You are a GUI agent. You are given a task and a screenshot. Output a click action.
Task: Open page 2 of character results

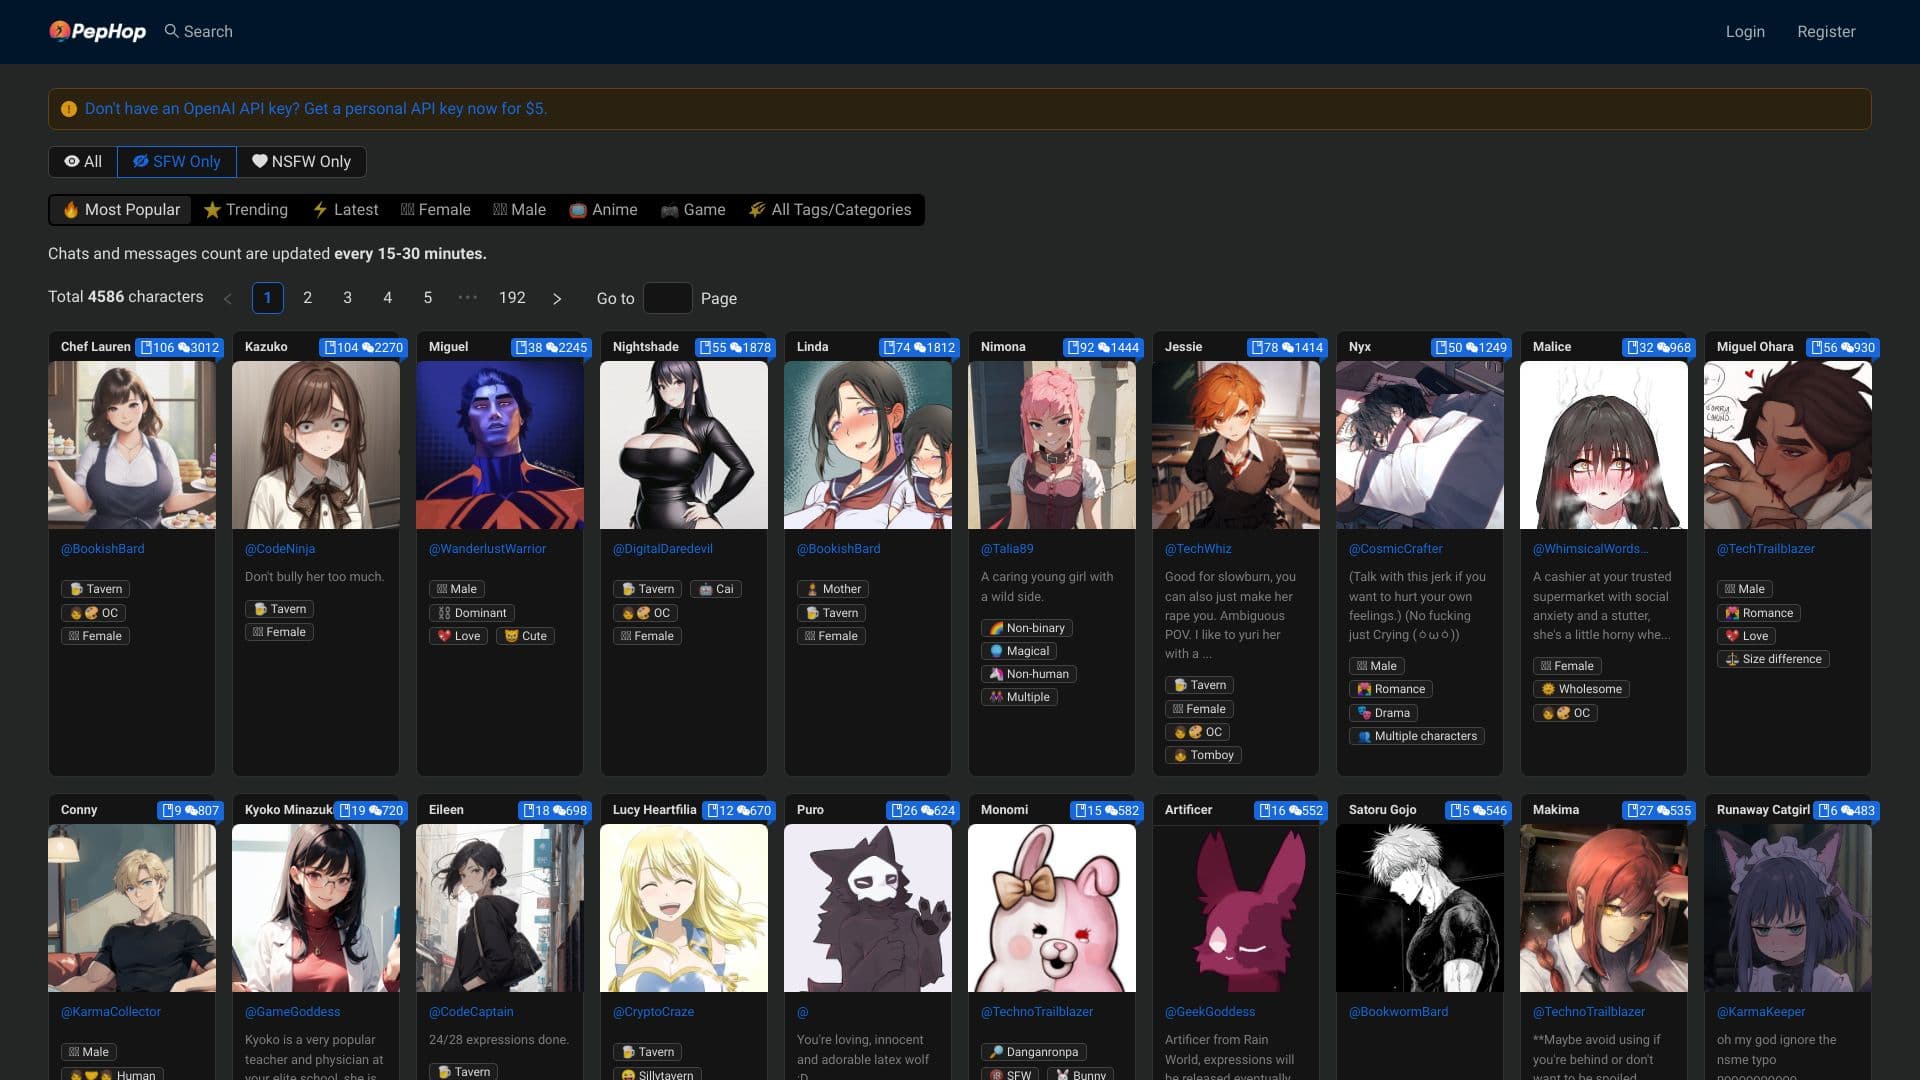click(x=307, y=297)
